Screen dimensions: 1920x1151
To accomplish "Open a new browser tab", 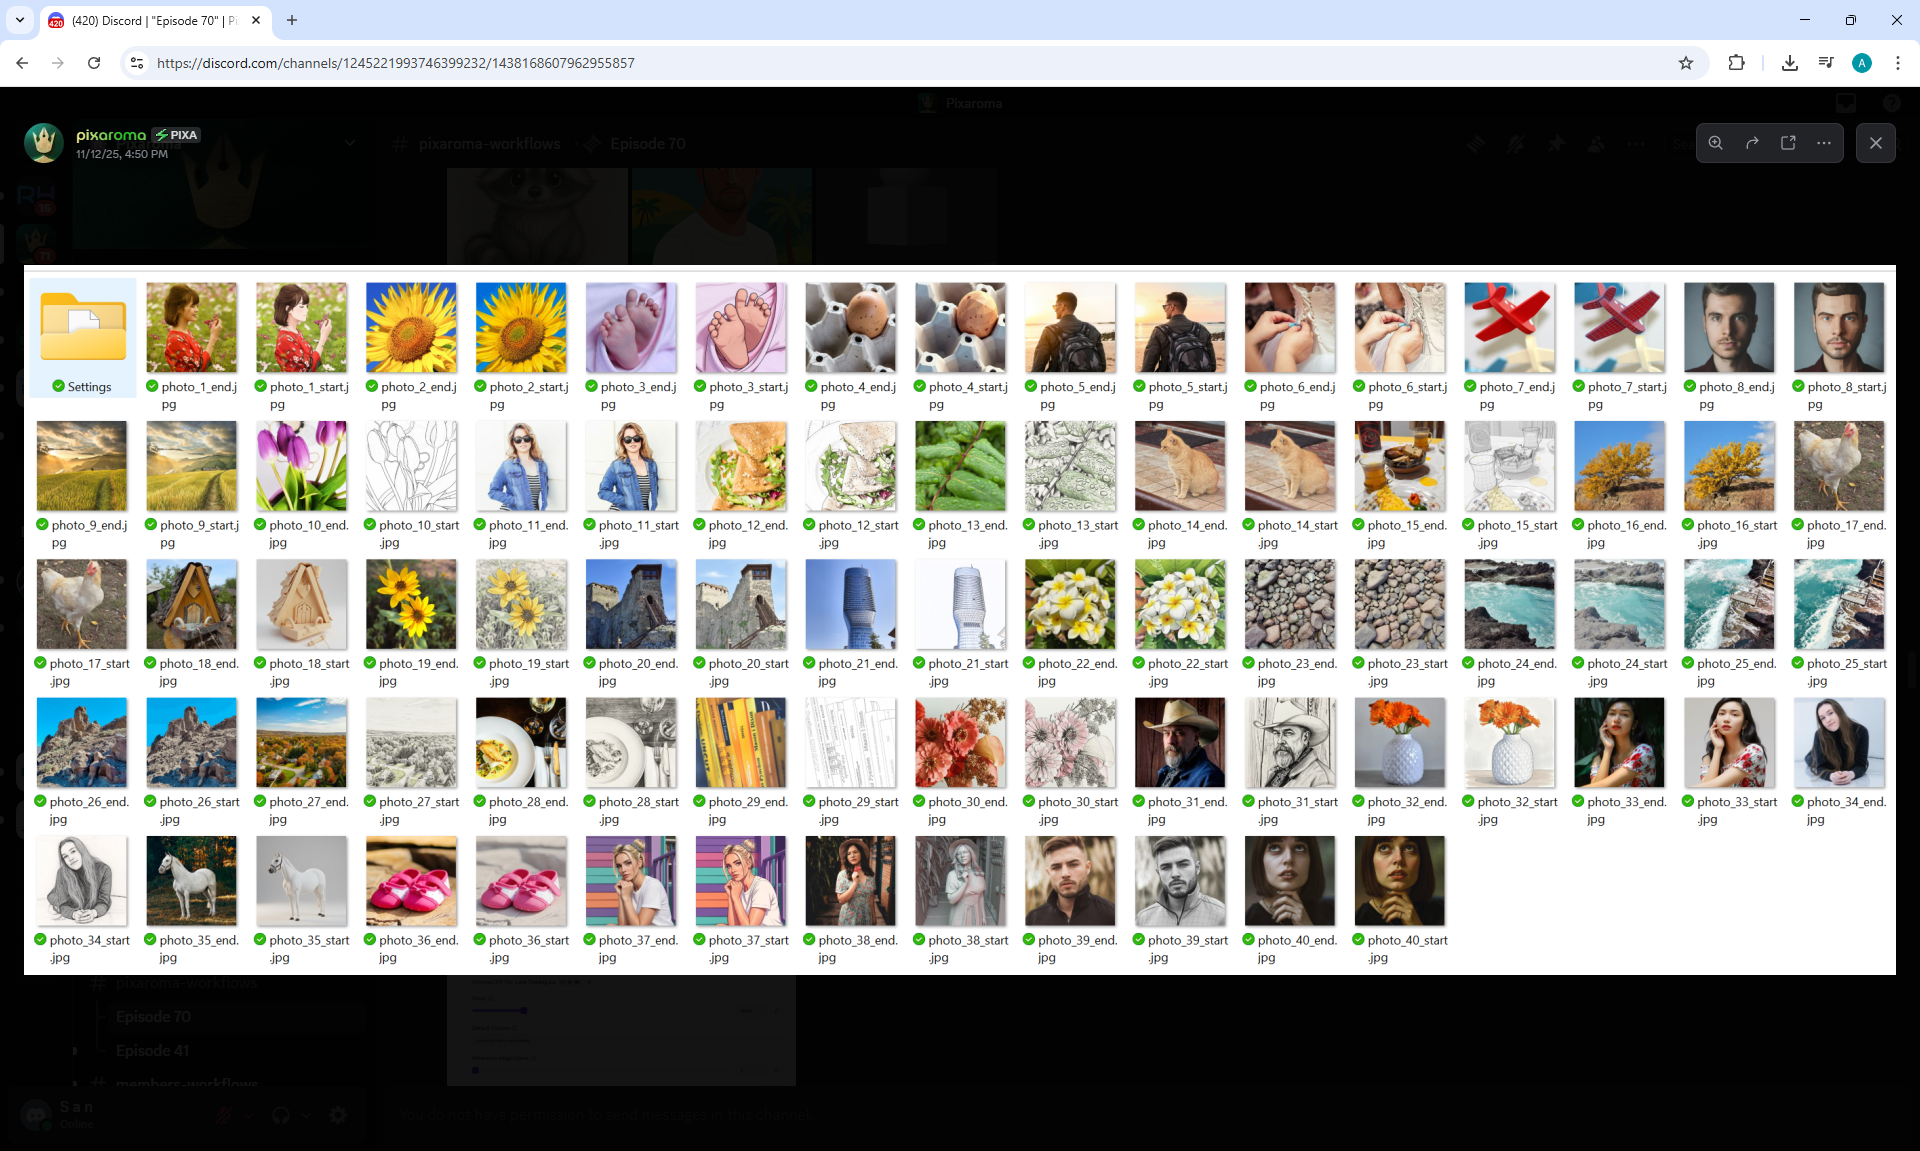I will (292, 20).
